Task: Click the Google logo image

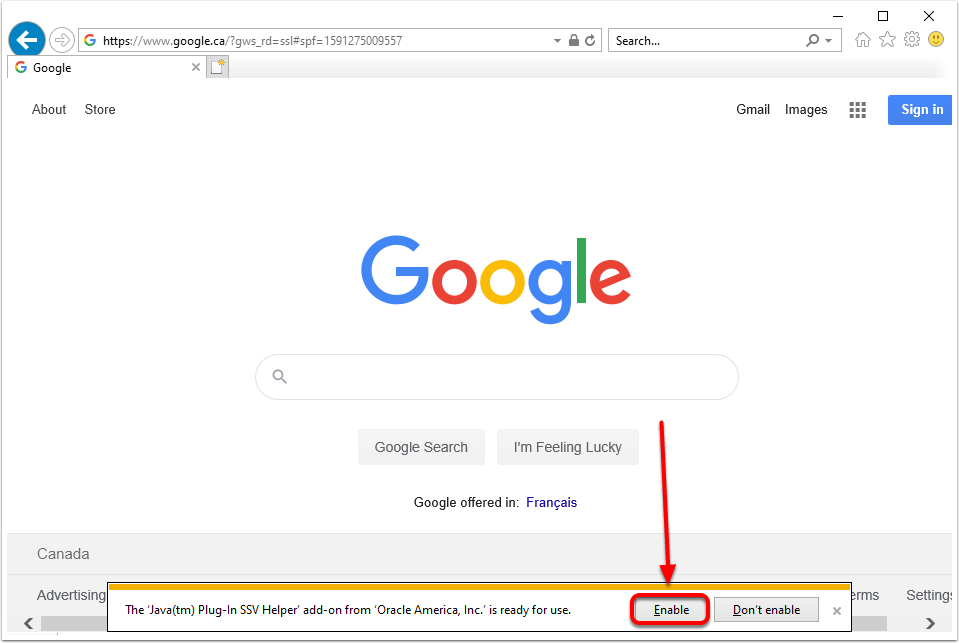Action: click(x=496, y=279)
